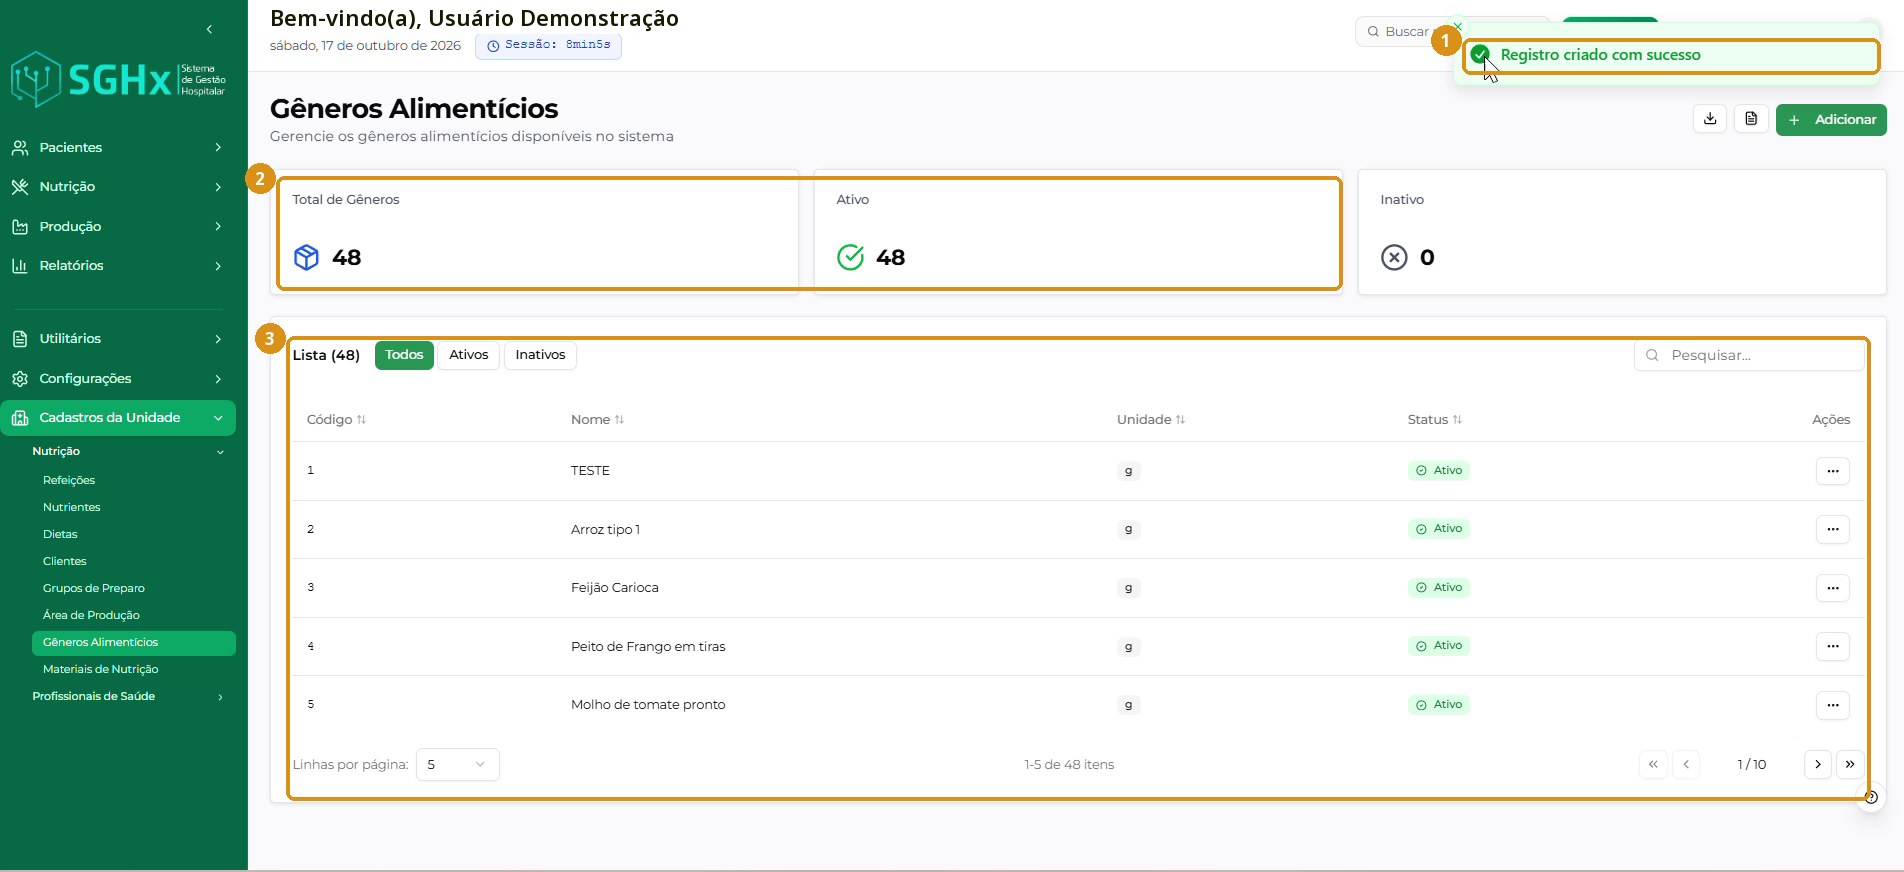
Task: Open actions menu for Feijão Carioca
Action: [x=1832, y=588]
